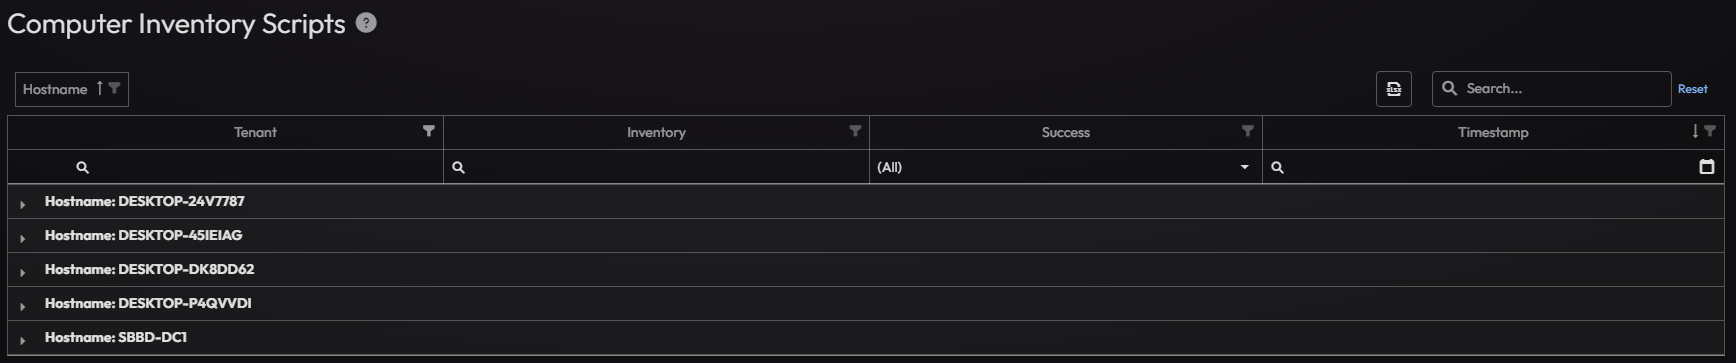1736x363 pixels.
Task: Click the export to Excel icon button
Action: [x=1394, y=89]
